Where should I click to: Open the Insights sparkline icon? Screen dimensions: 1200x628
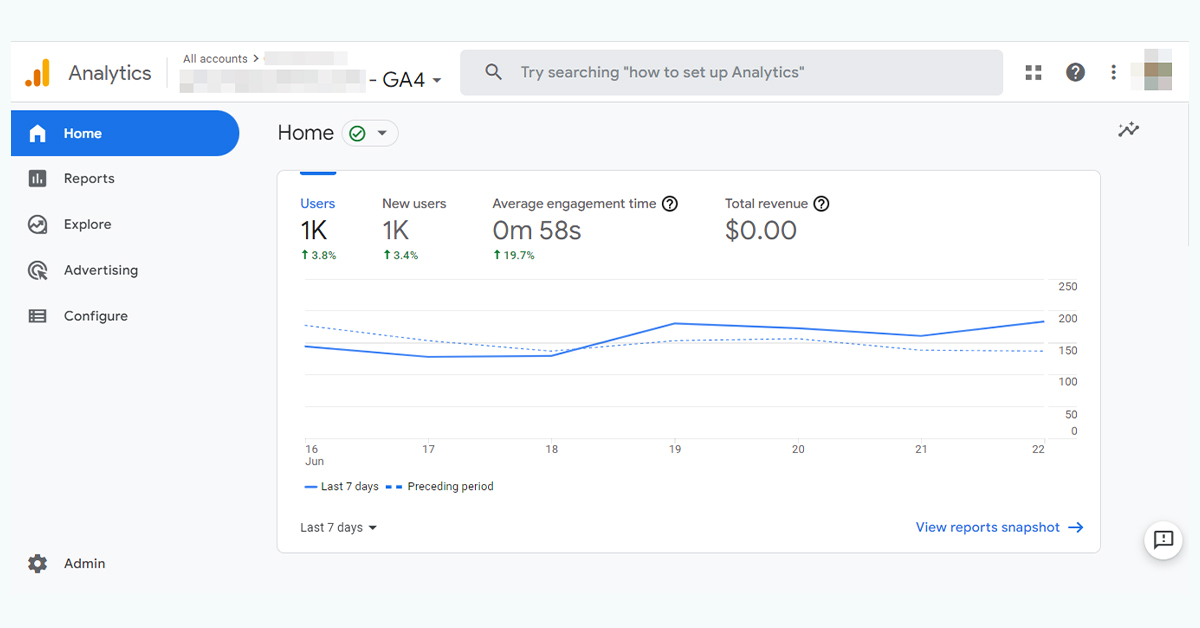(x=1129, y=130)
